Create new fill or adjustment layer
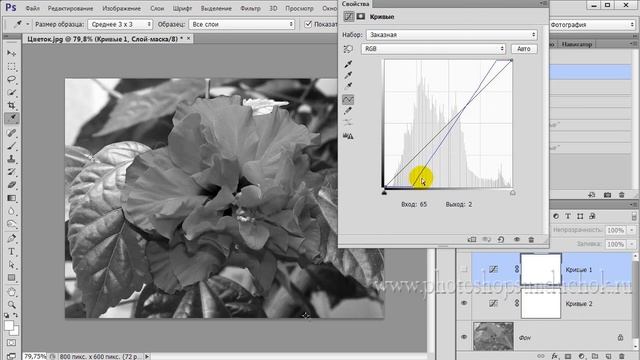 pos(582,356)
